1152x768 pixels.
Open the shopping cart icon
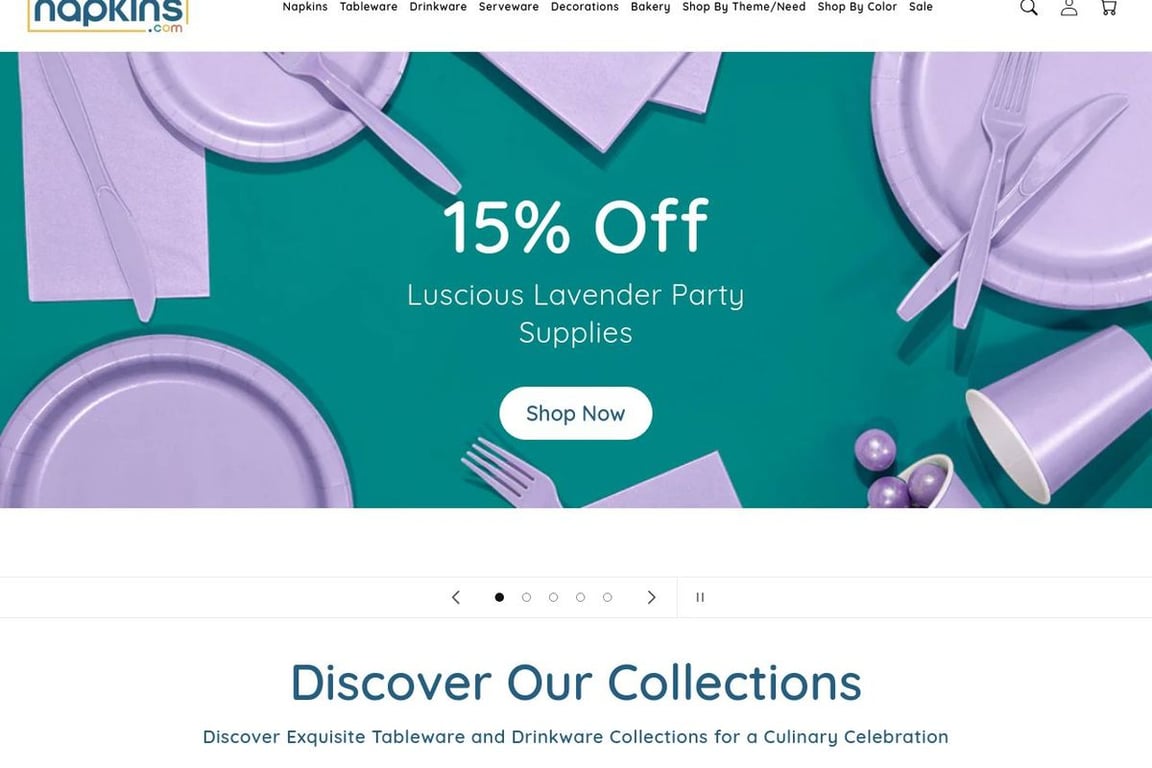[x=1109, y=7]
